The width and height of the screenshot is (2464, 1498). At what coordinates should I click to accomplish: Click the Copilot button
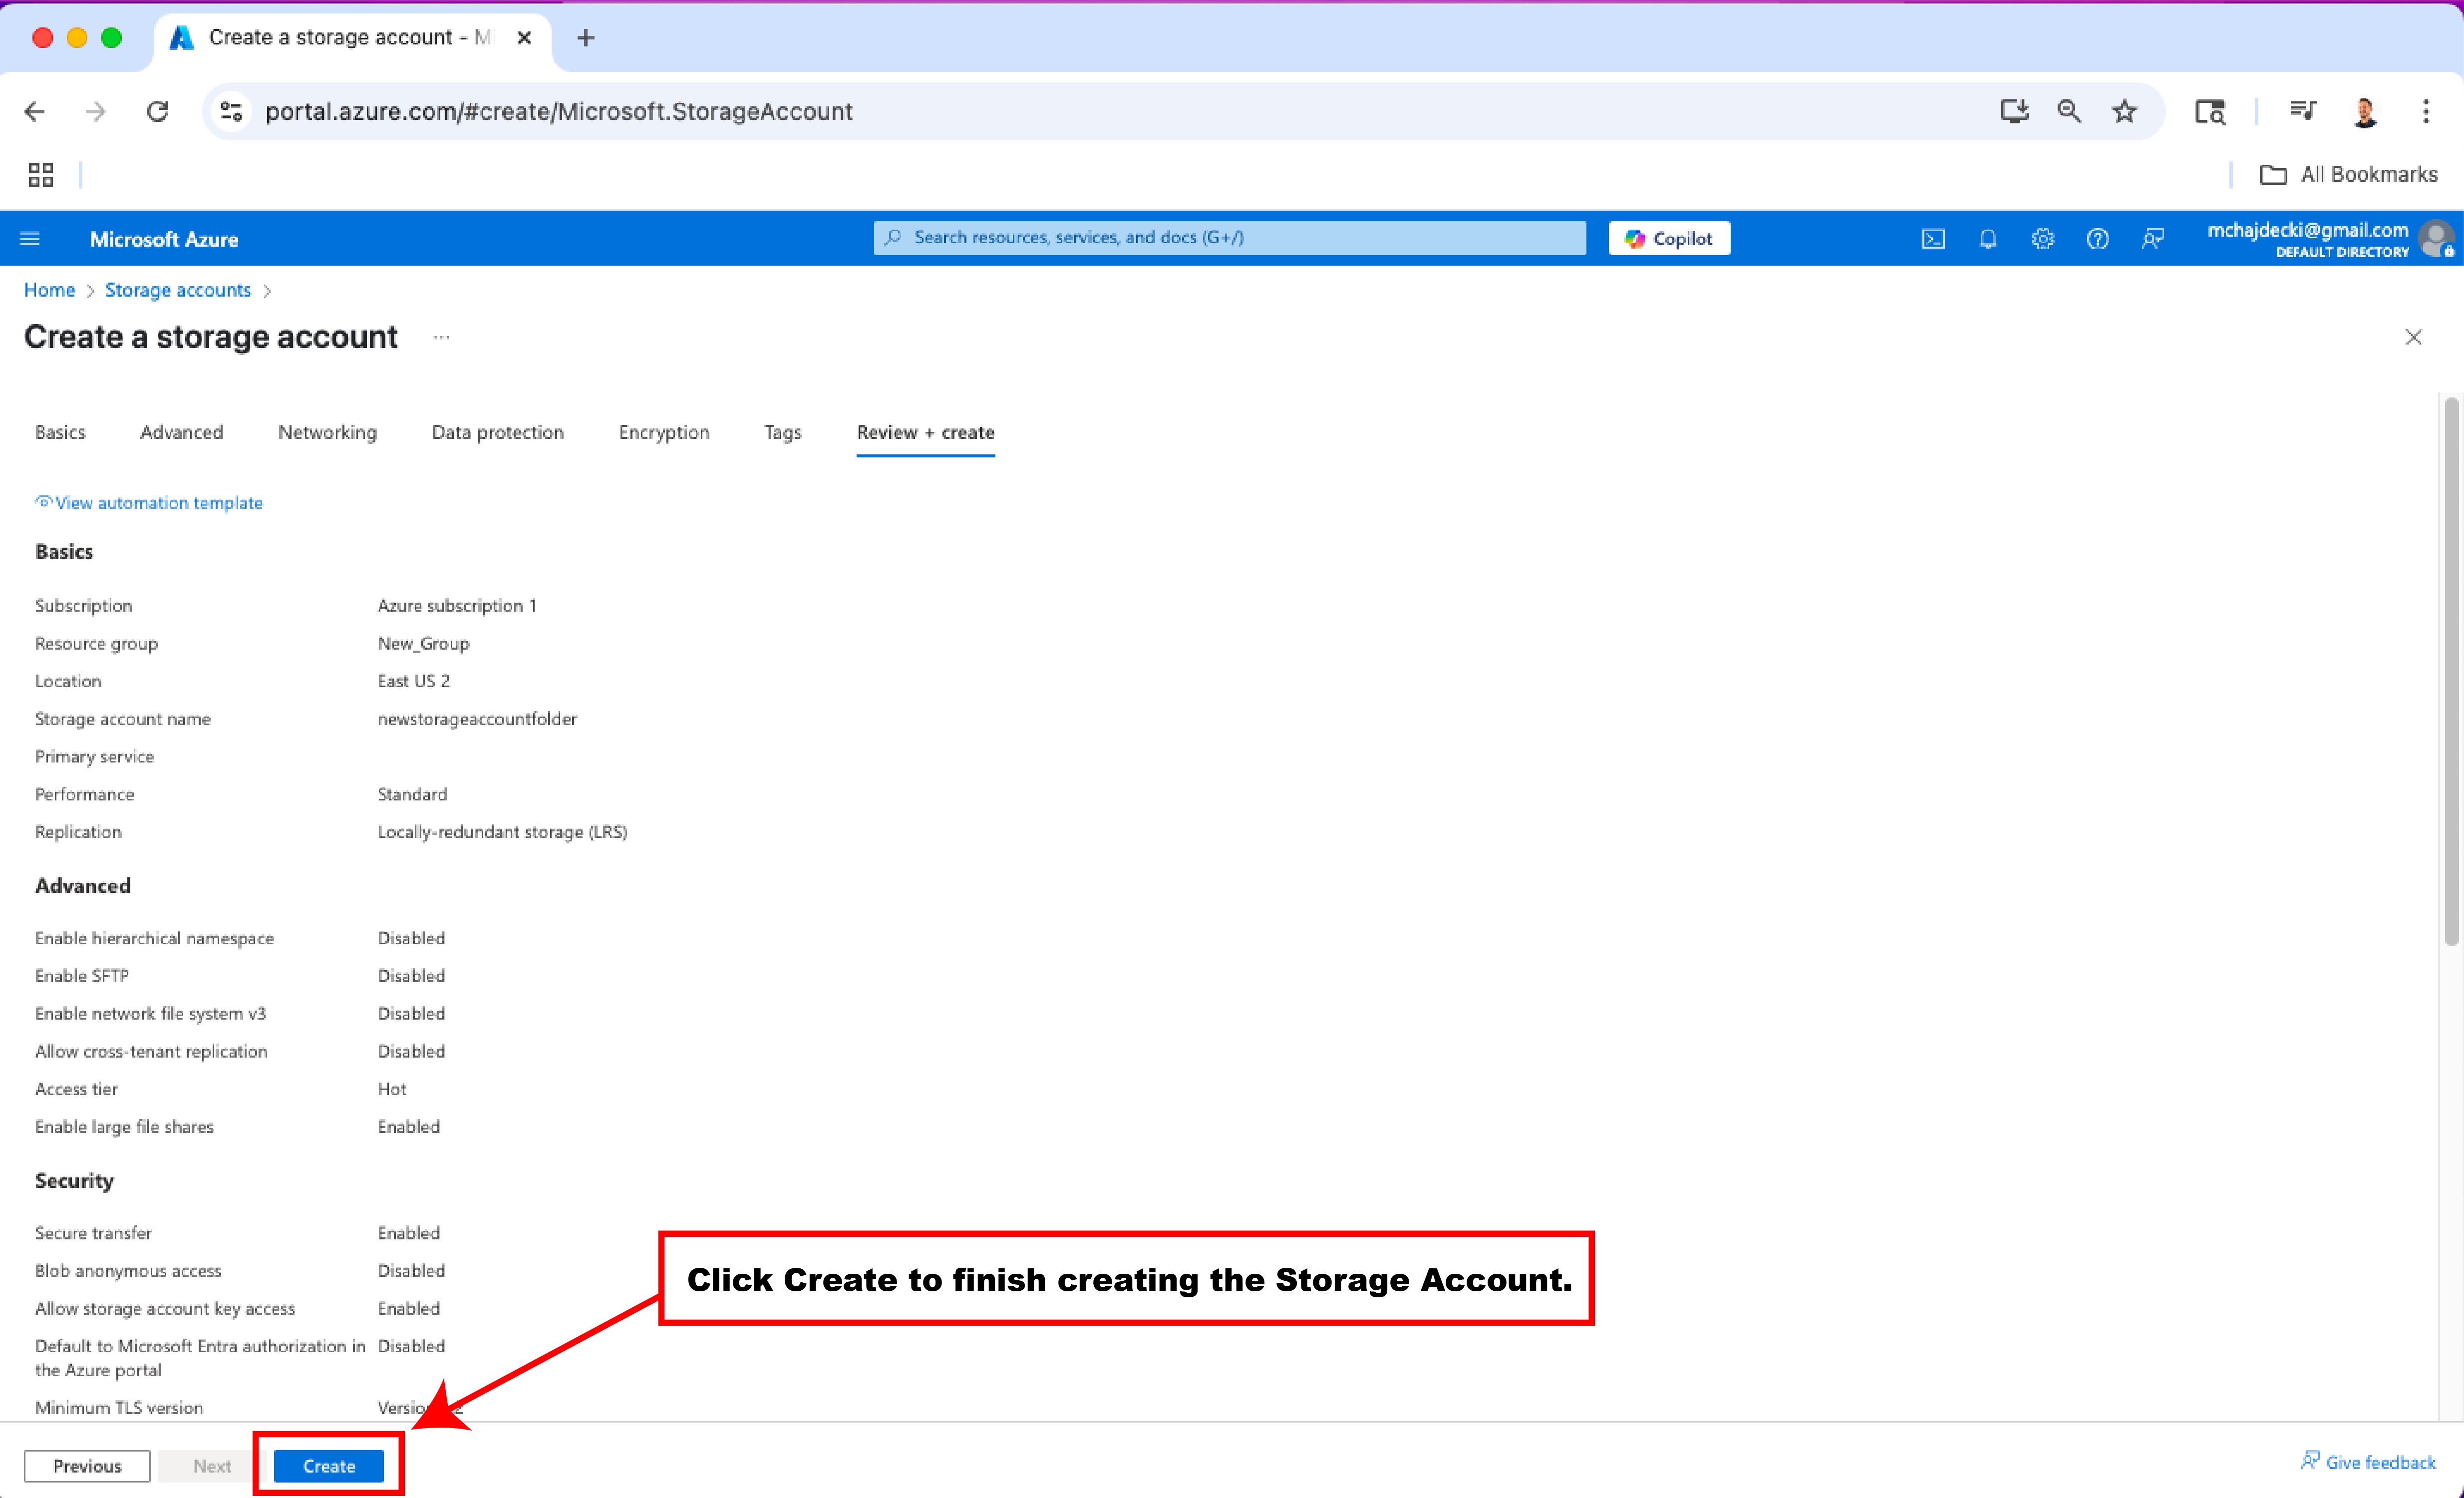tap(1669, 238)
